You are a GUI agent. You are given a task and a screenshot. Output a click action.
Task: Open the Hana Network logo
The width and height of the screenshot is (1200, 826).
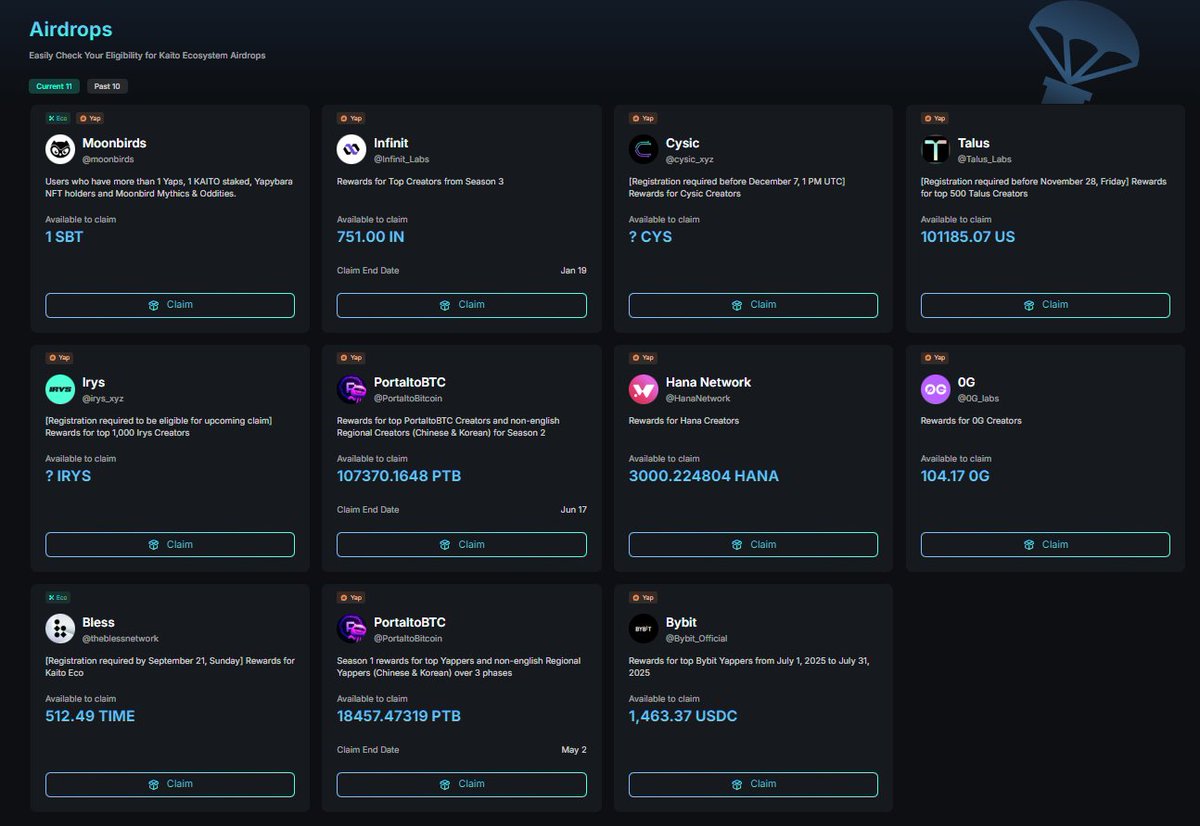(644, 389)
